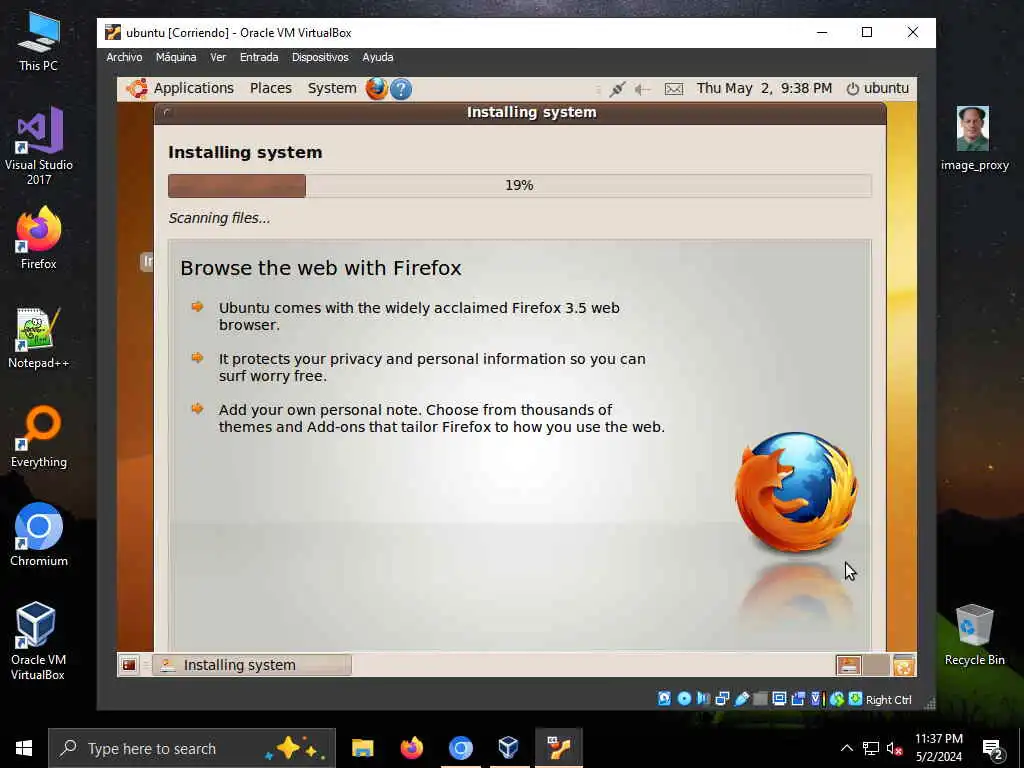Screen dimensions: 1024x768
Task: Click the muted speaker icon in system tray
Action: (x=894, y=748)
